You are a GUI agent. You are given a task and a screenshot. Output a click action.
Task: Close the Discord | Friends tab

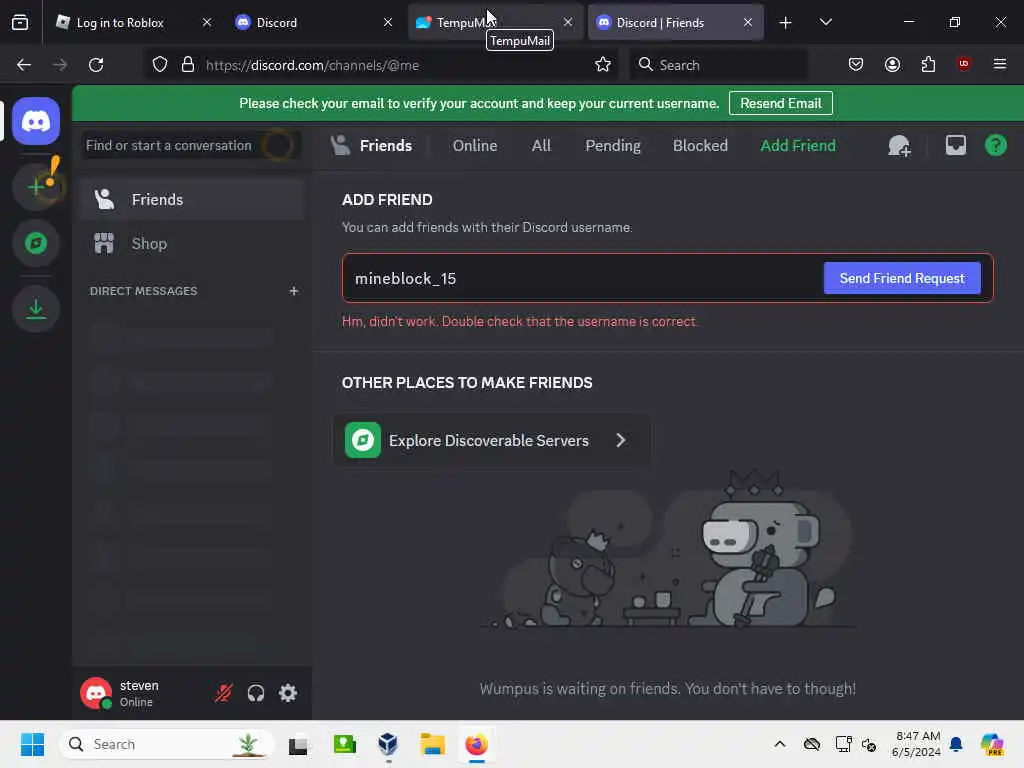pyautogui.click(x=748, y=22)
